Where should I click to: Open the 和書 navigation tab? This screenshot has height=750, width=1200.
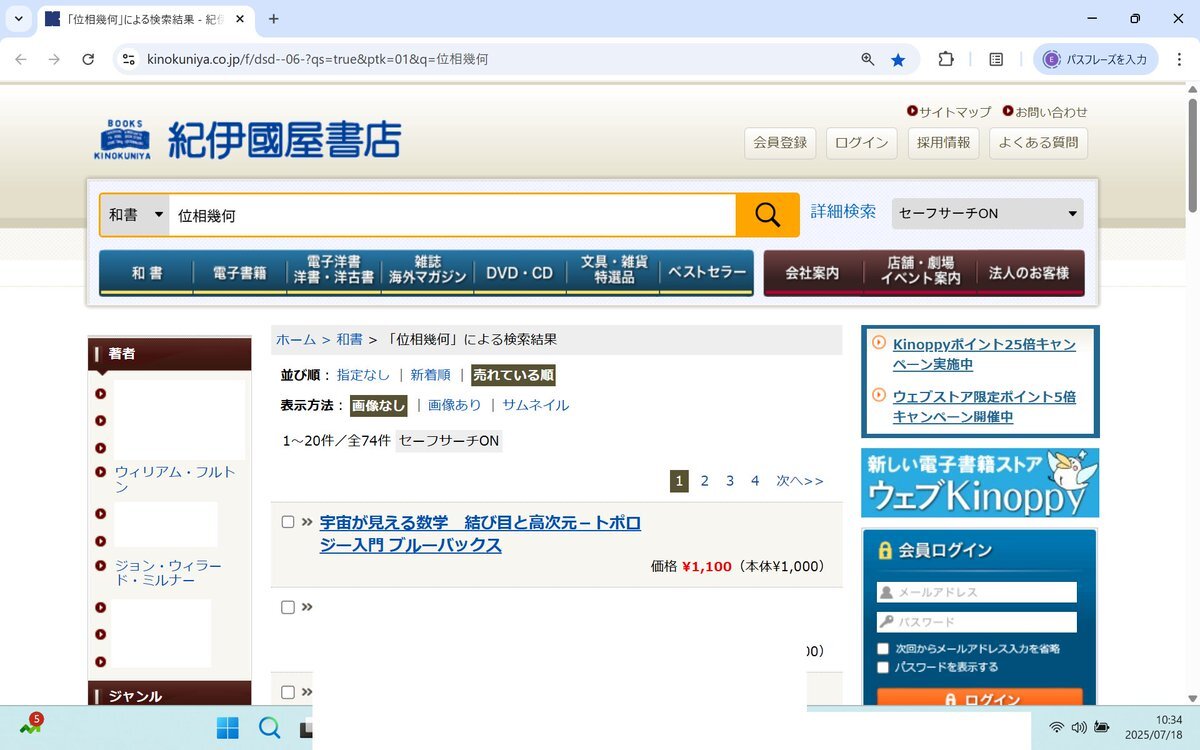pos(147,273)
